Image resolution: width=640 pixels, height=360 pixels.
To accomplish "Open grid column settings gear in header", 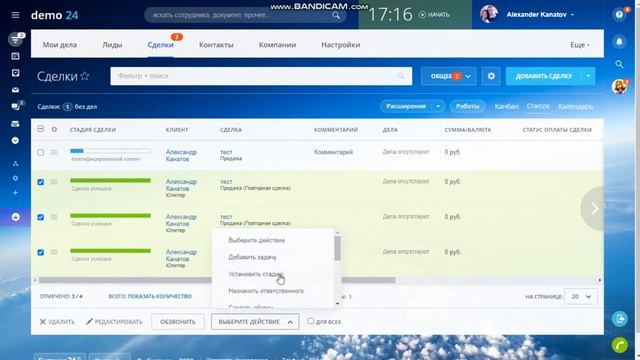I will tap(54, 129).
